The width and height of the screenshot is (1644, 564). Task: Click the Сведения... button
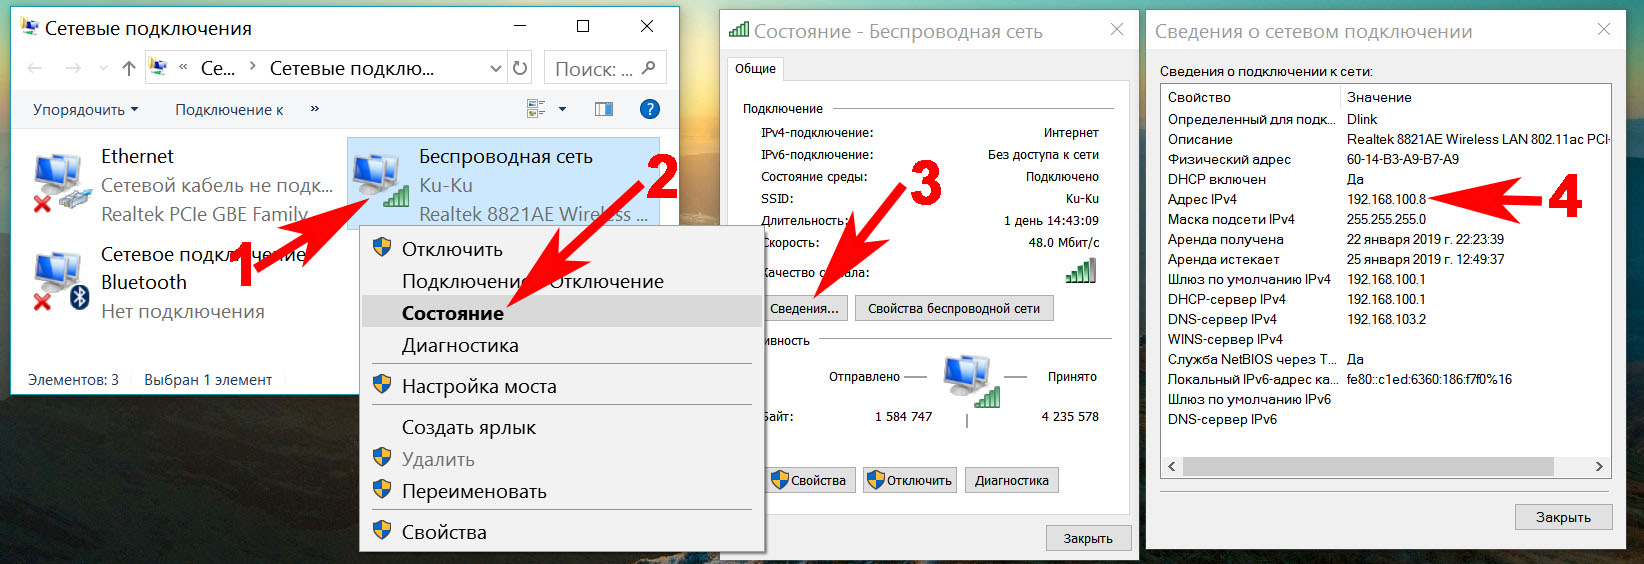pos(806,308)
